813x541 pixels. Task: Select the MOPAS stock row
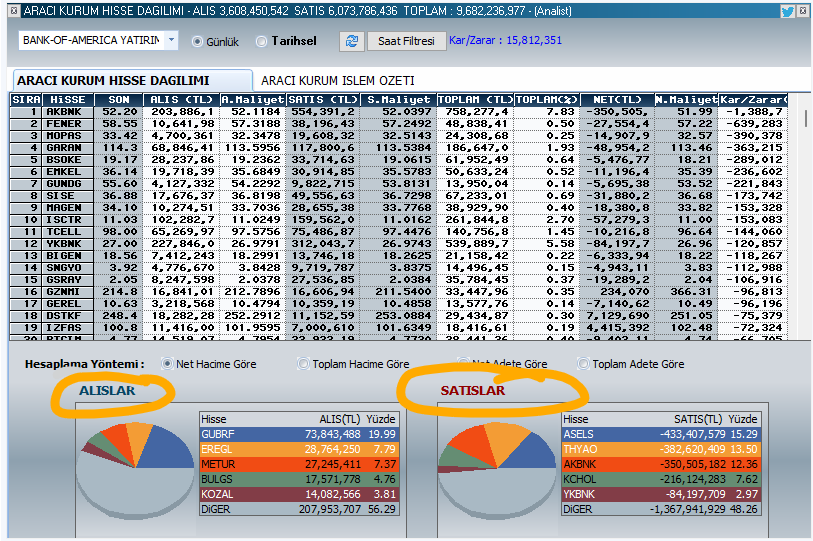399,135
